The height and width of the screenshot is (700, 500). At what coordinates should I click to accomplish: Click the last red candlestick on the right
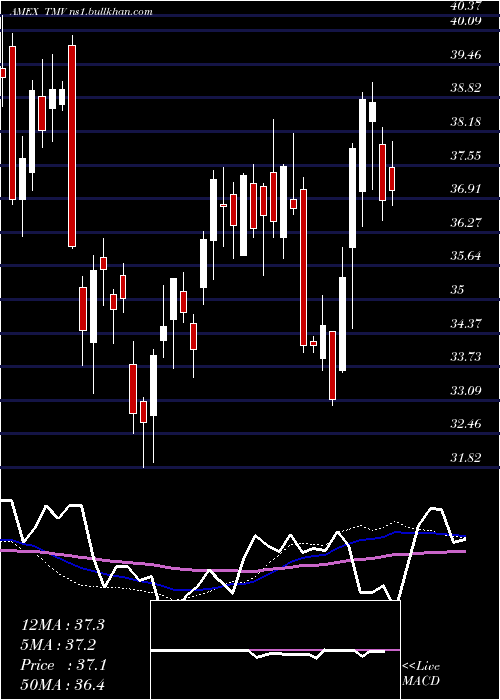[x=392, y=179]
